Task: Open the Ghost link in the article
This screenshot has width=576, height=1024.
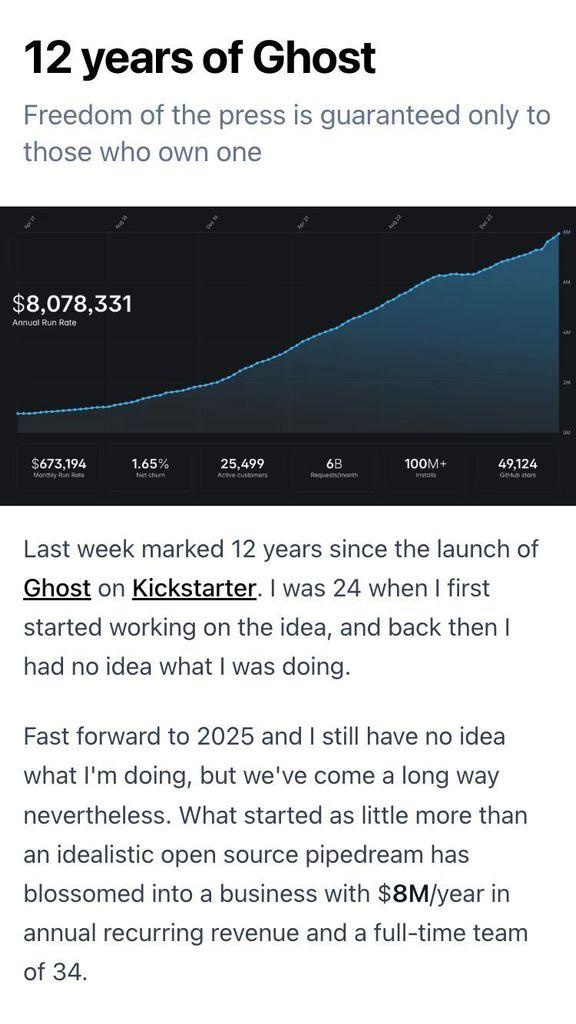Action: tap(57, 588)
